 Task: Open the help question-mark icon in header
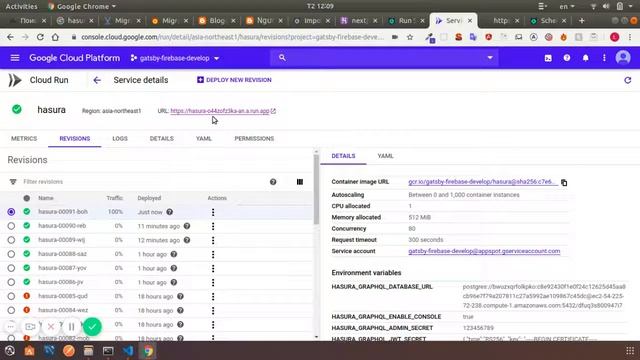[x=567, y=58]
